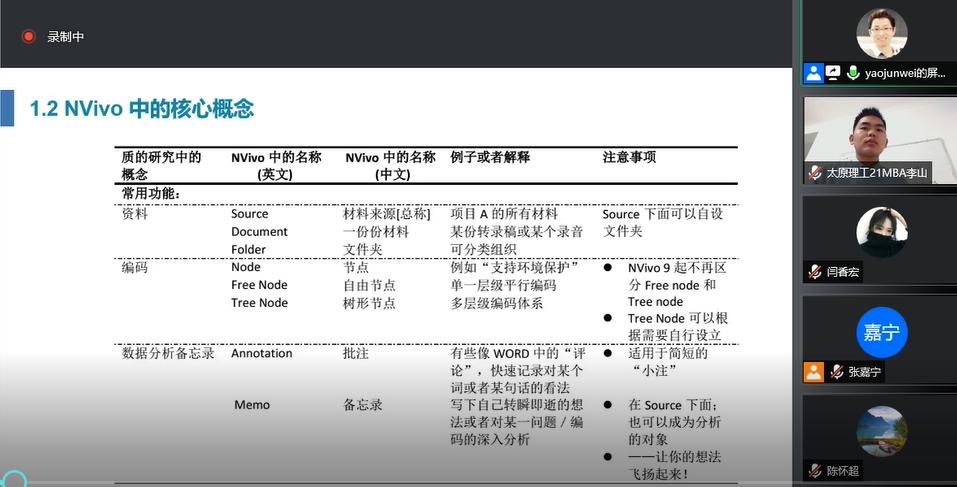
Task: Click the blue 嘉宁 avatar circle
Action: (881, 332)
